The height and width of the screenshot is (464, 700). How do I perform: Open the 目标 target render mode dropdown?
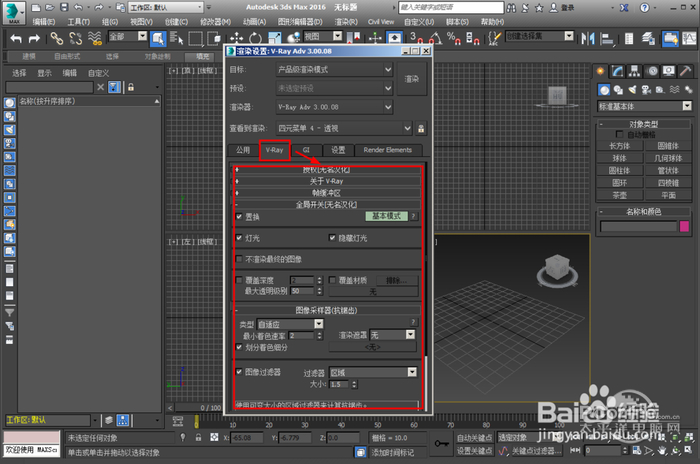pos(334,70)
